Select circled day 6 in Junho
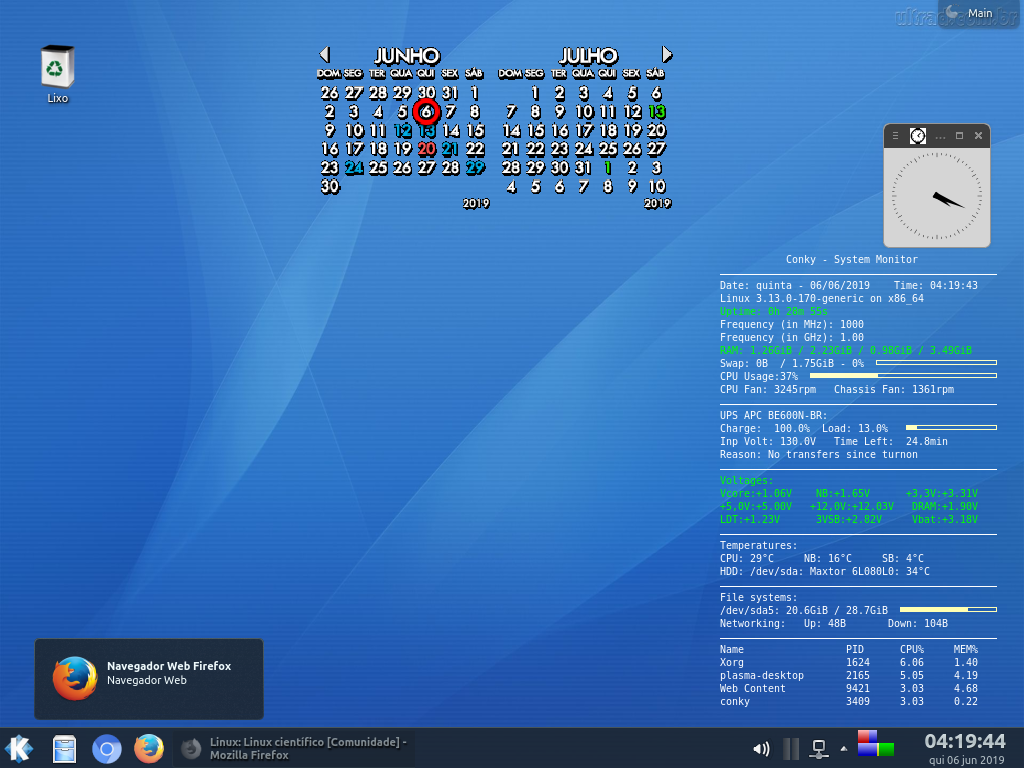The image size is (1024, 768). pyautogui.click(x=426, y=112)
